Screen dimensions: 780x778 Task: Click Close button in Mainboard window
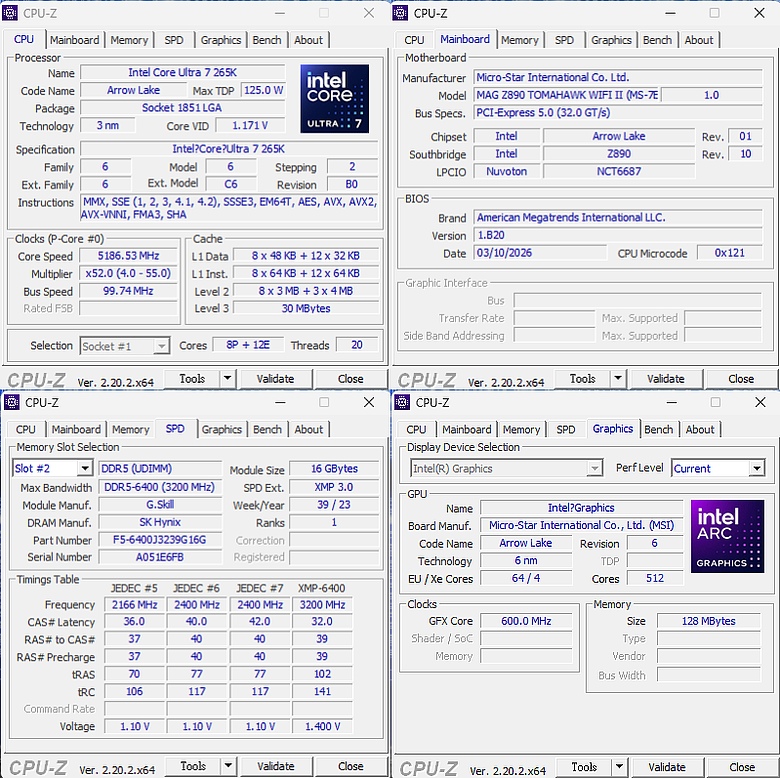(741, 379)
